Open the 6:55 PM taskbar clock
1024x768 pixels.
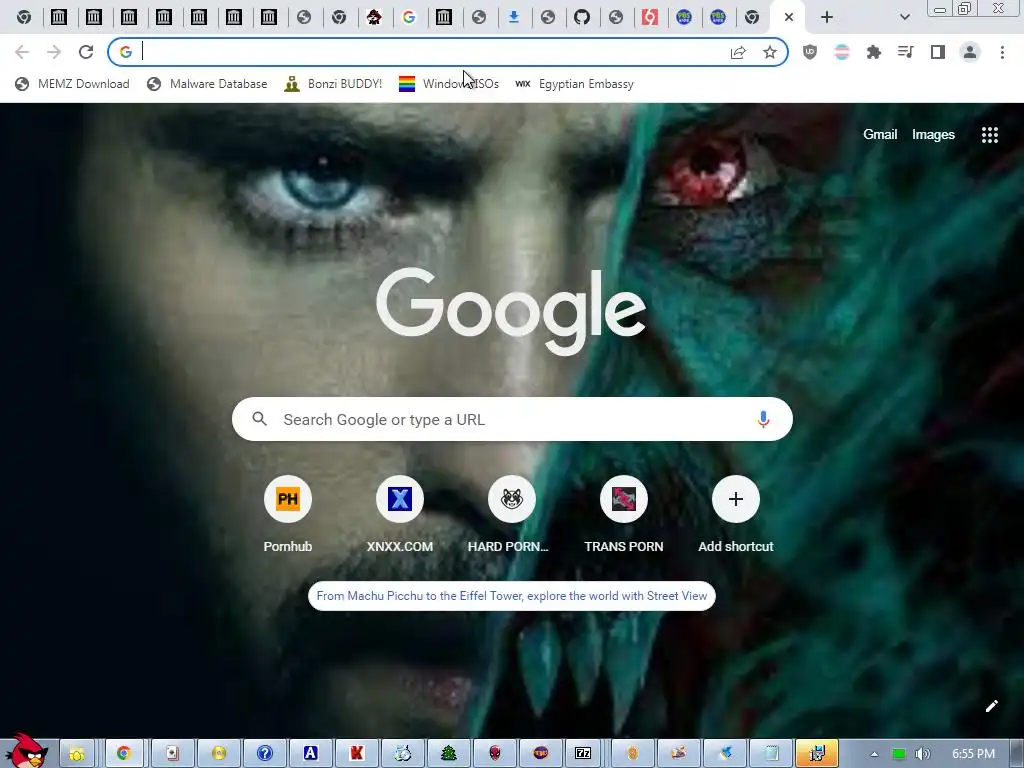tap(973, 754)
